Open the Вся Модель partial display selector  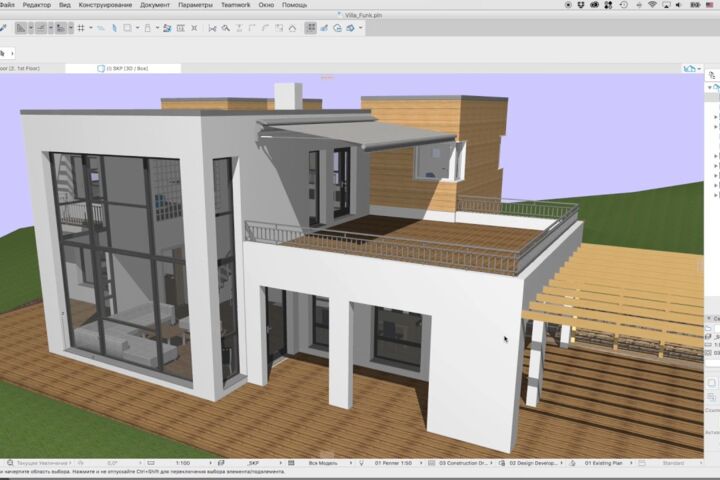click(323, 463)
